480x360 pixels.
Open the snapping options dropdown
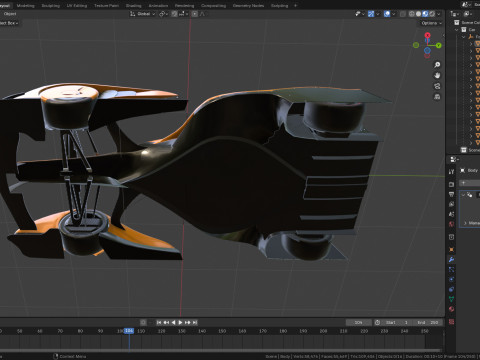[x=183, y=14]
